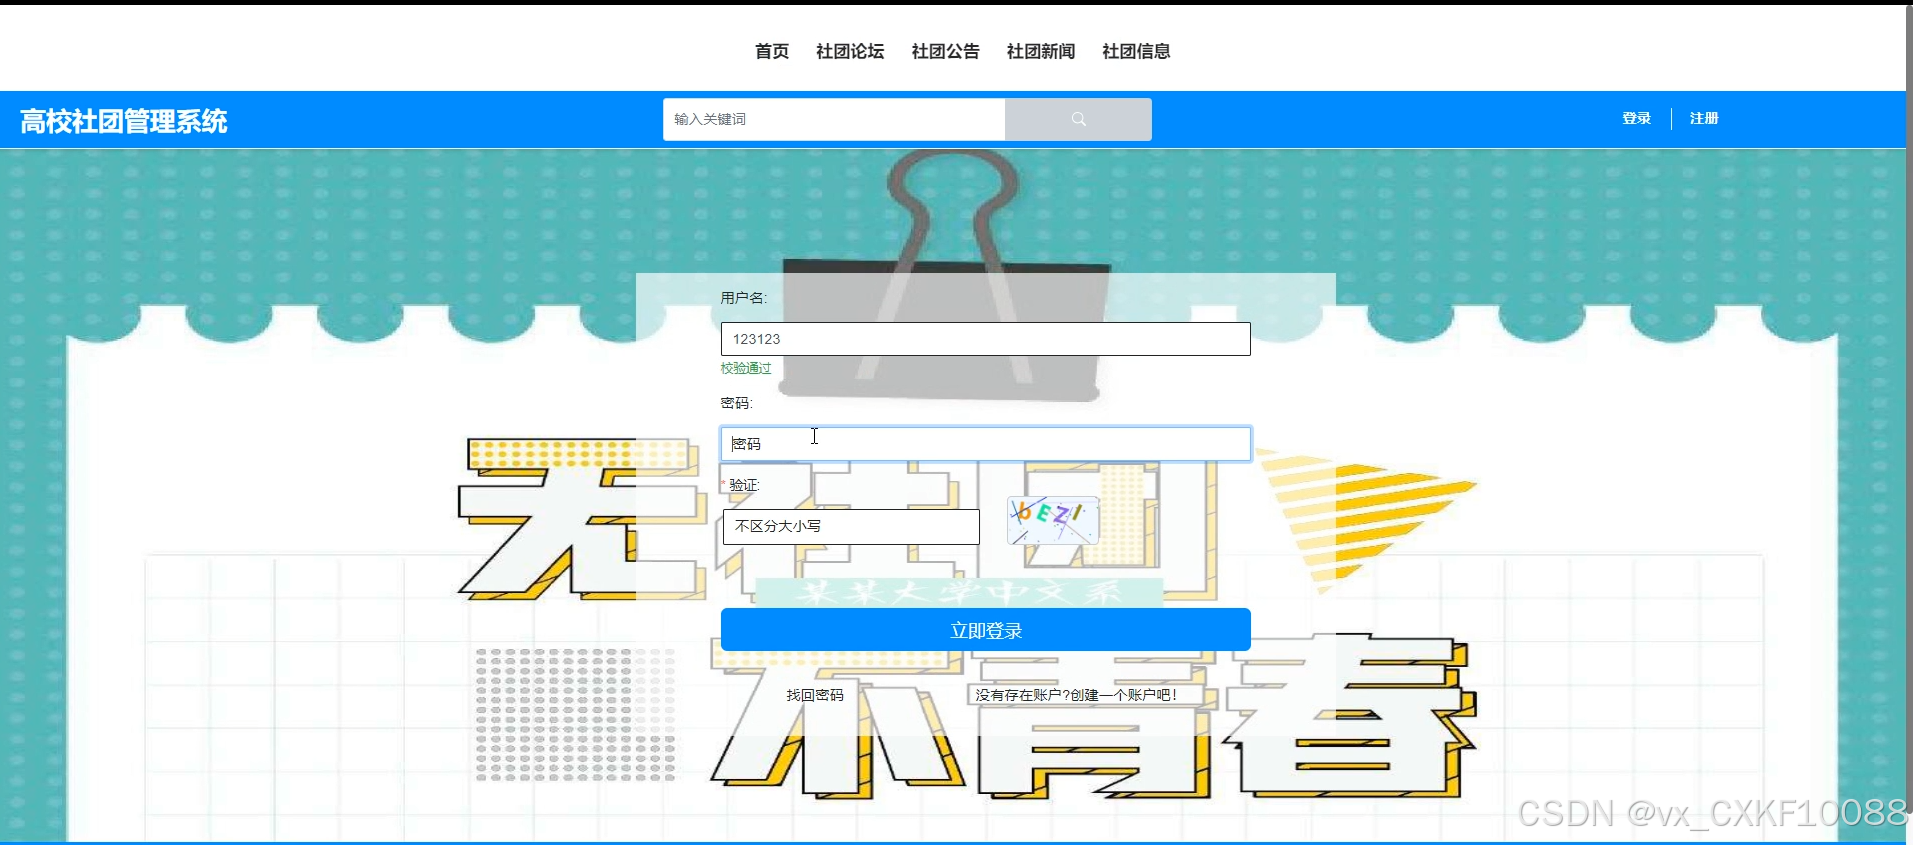Screen dimensions: 1913x845
Task: Click the 验证: label
Action: [x=744, y=485]
